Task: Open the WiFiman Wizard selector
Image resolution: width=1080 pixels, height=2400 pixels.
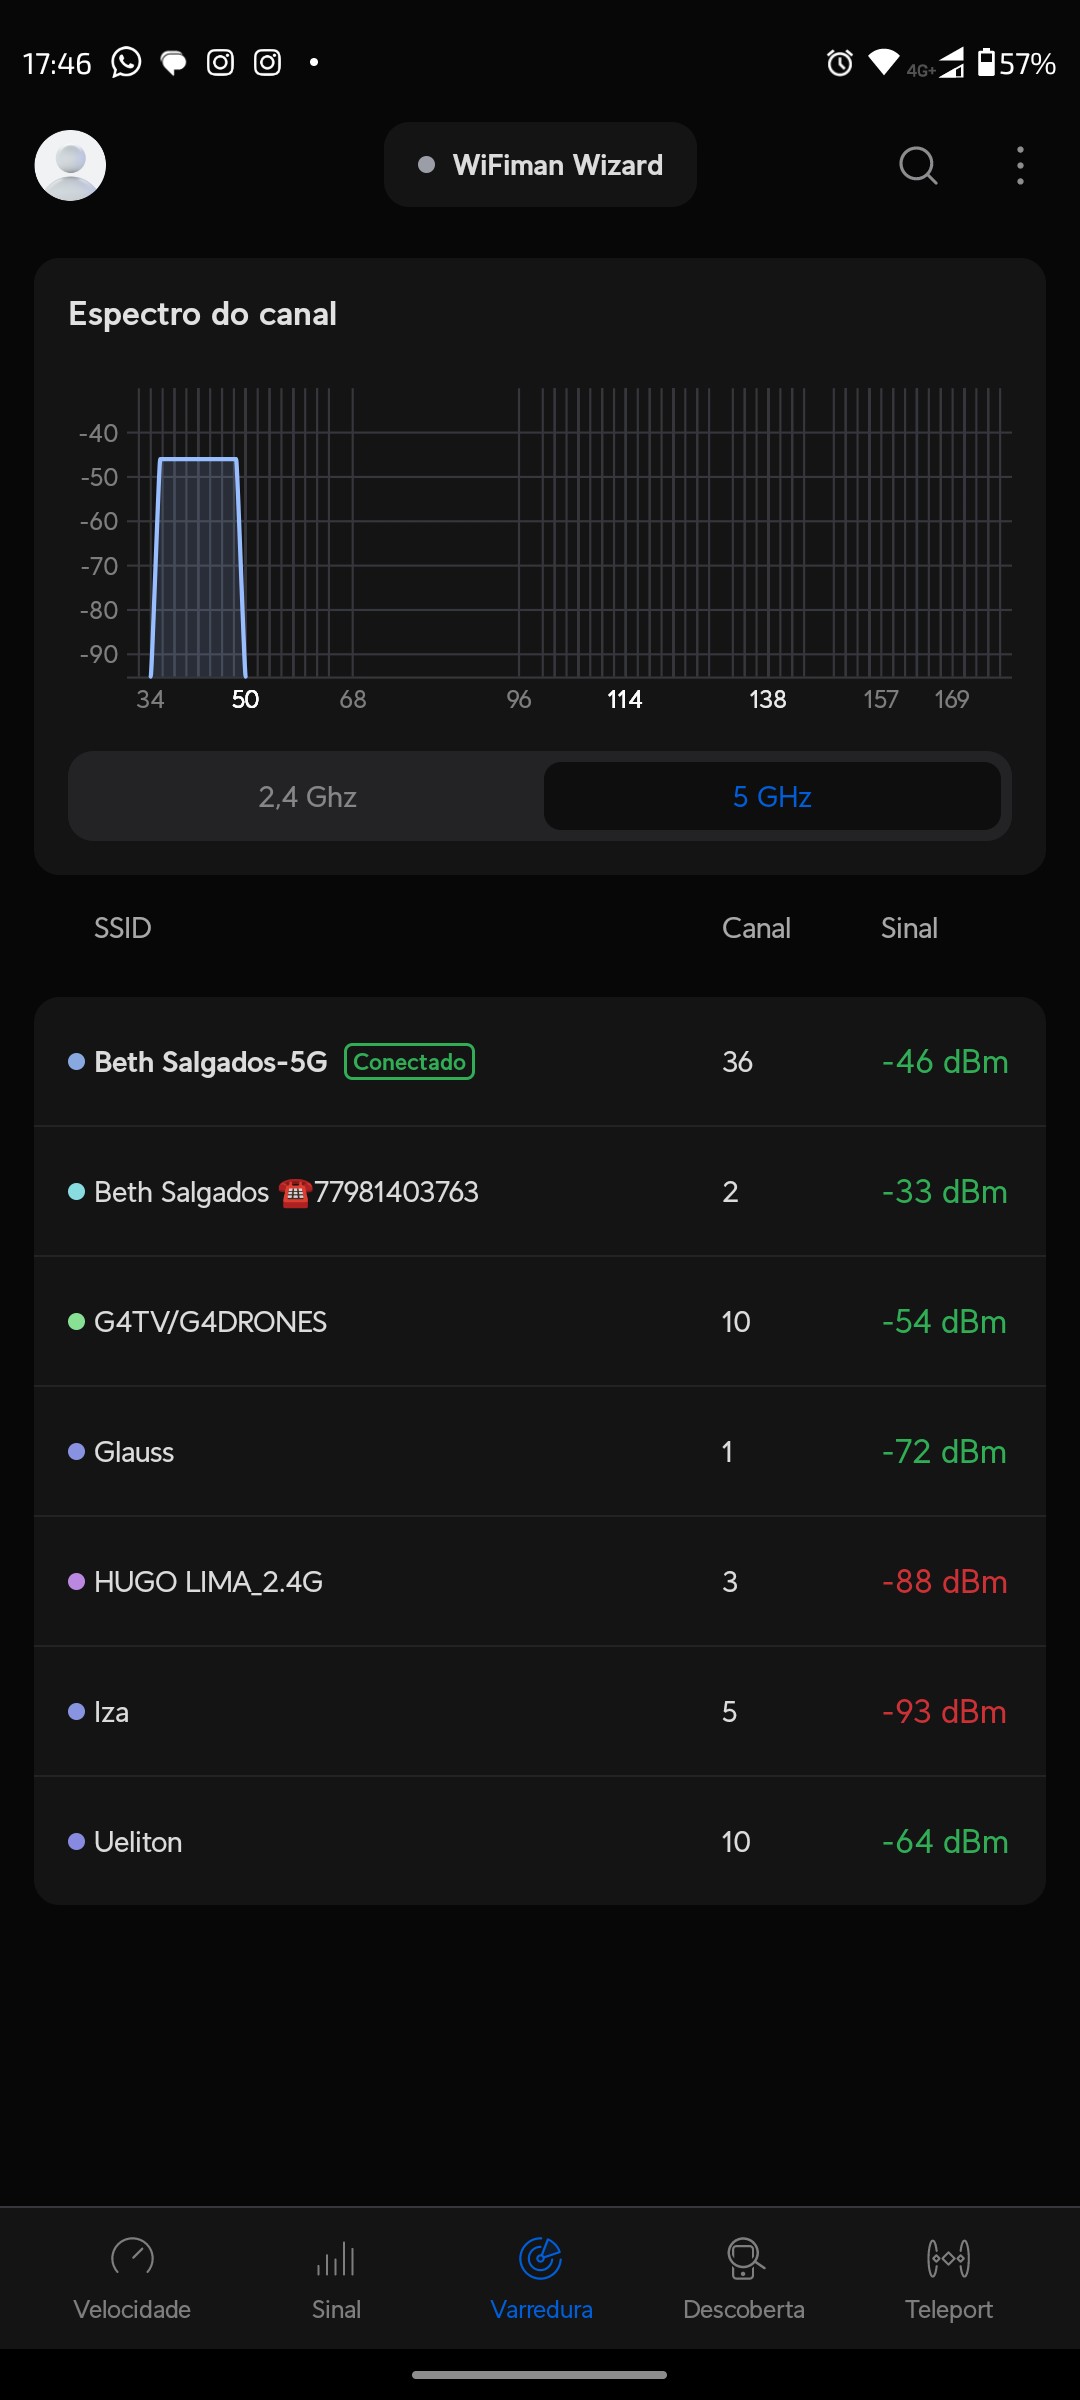Action: pos(540,165)
